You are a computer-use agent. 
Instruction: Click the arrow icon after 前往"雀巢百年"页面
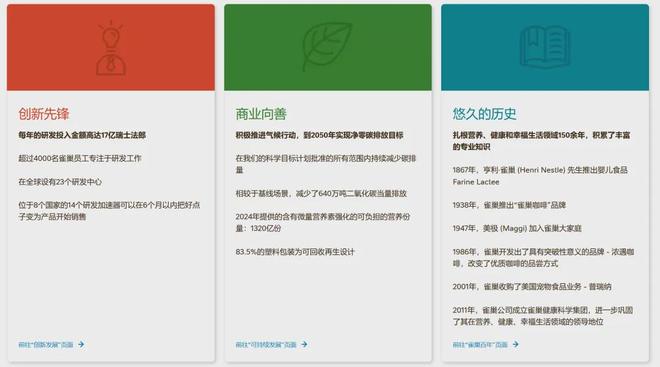(515, 344)
